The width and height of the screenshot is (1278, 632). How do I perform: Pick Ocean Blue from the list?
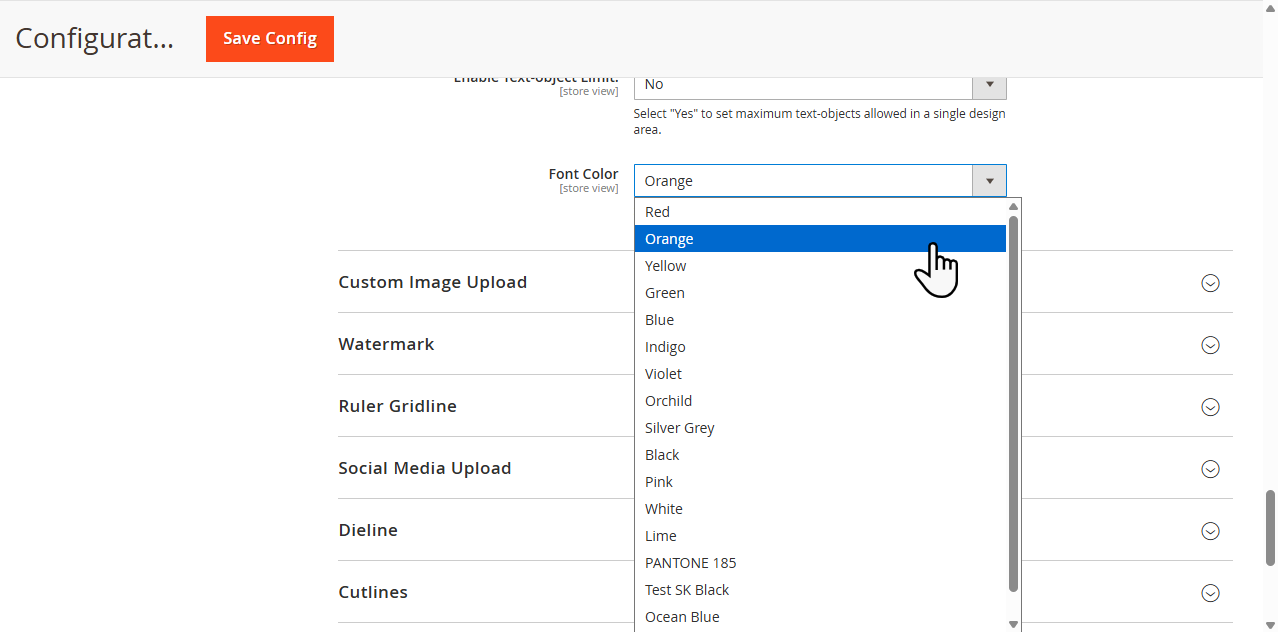[x=682, y=617]
